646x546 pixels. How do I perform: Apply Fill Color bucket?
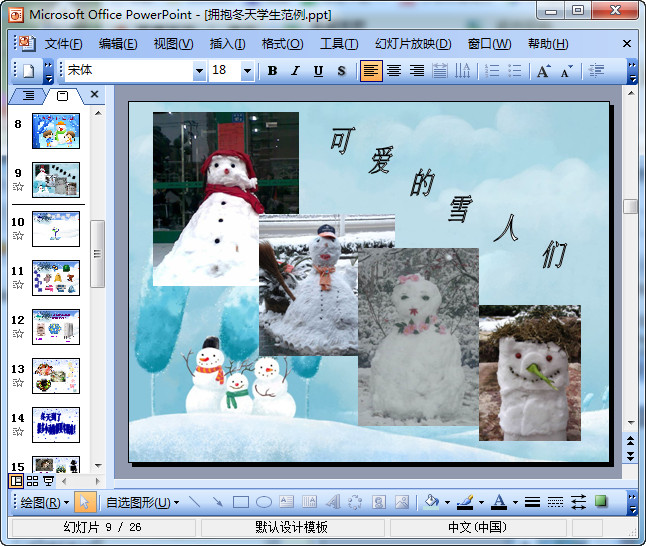point(432,502)
